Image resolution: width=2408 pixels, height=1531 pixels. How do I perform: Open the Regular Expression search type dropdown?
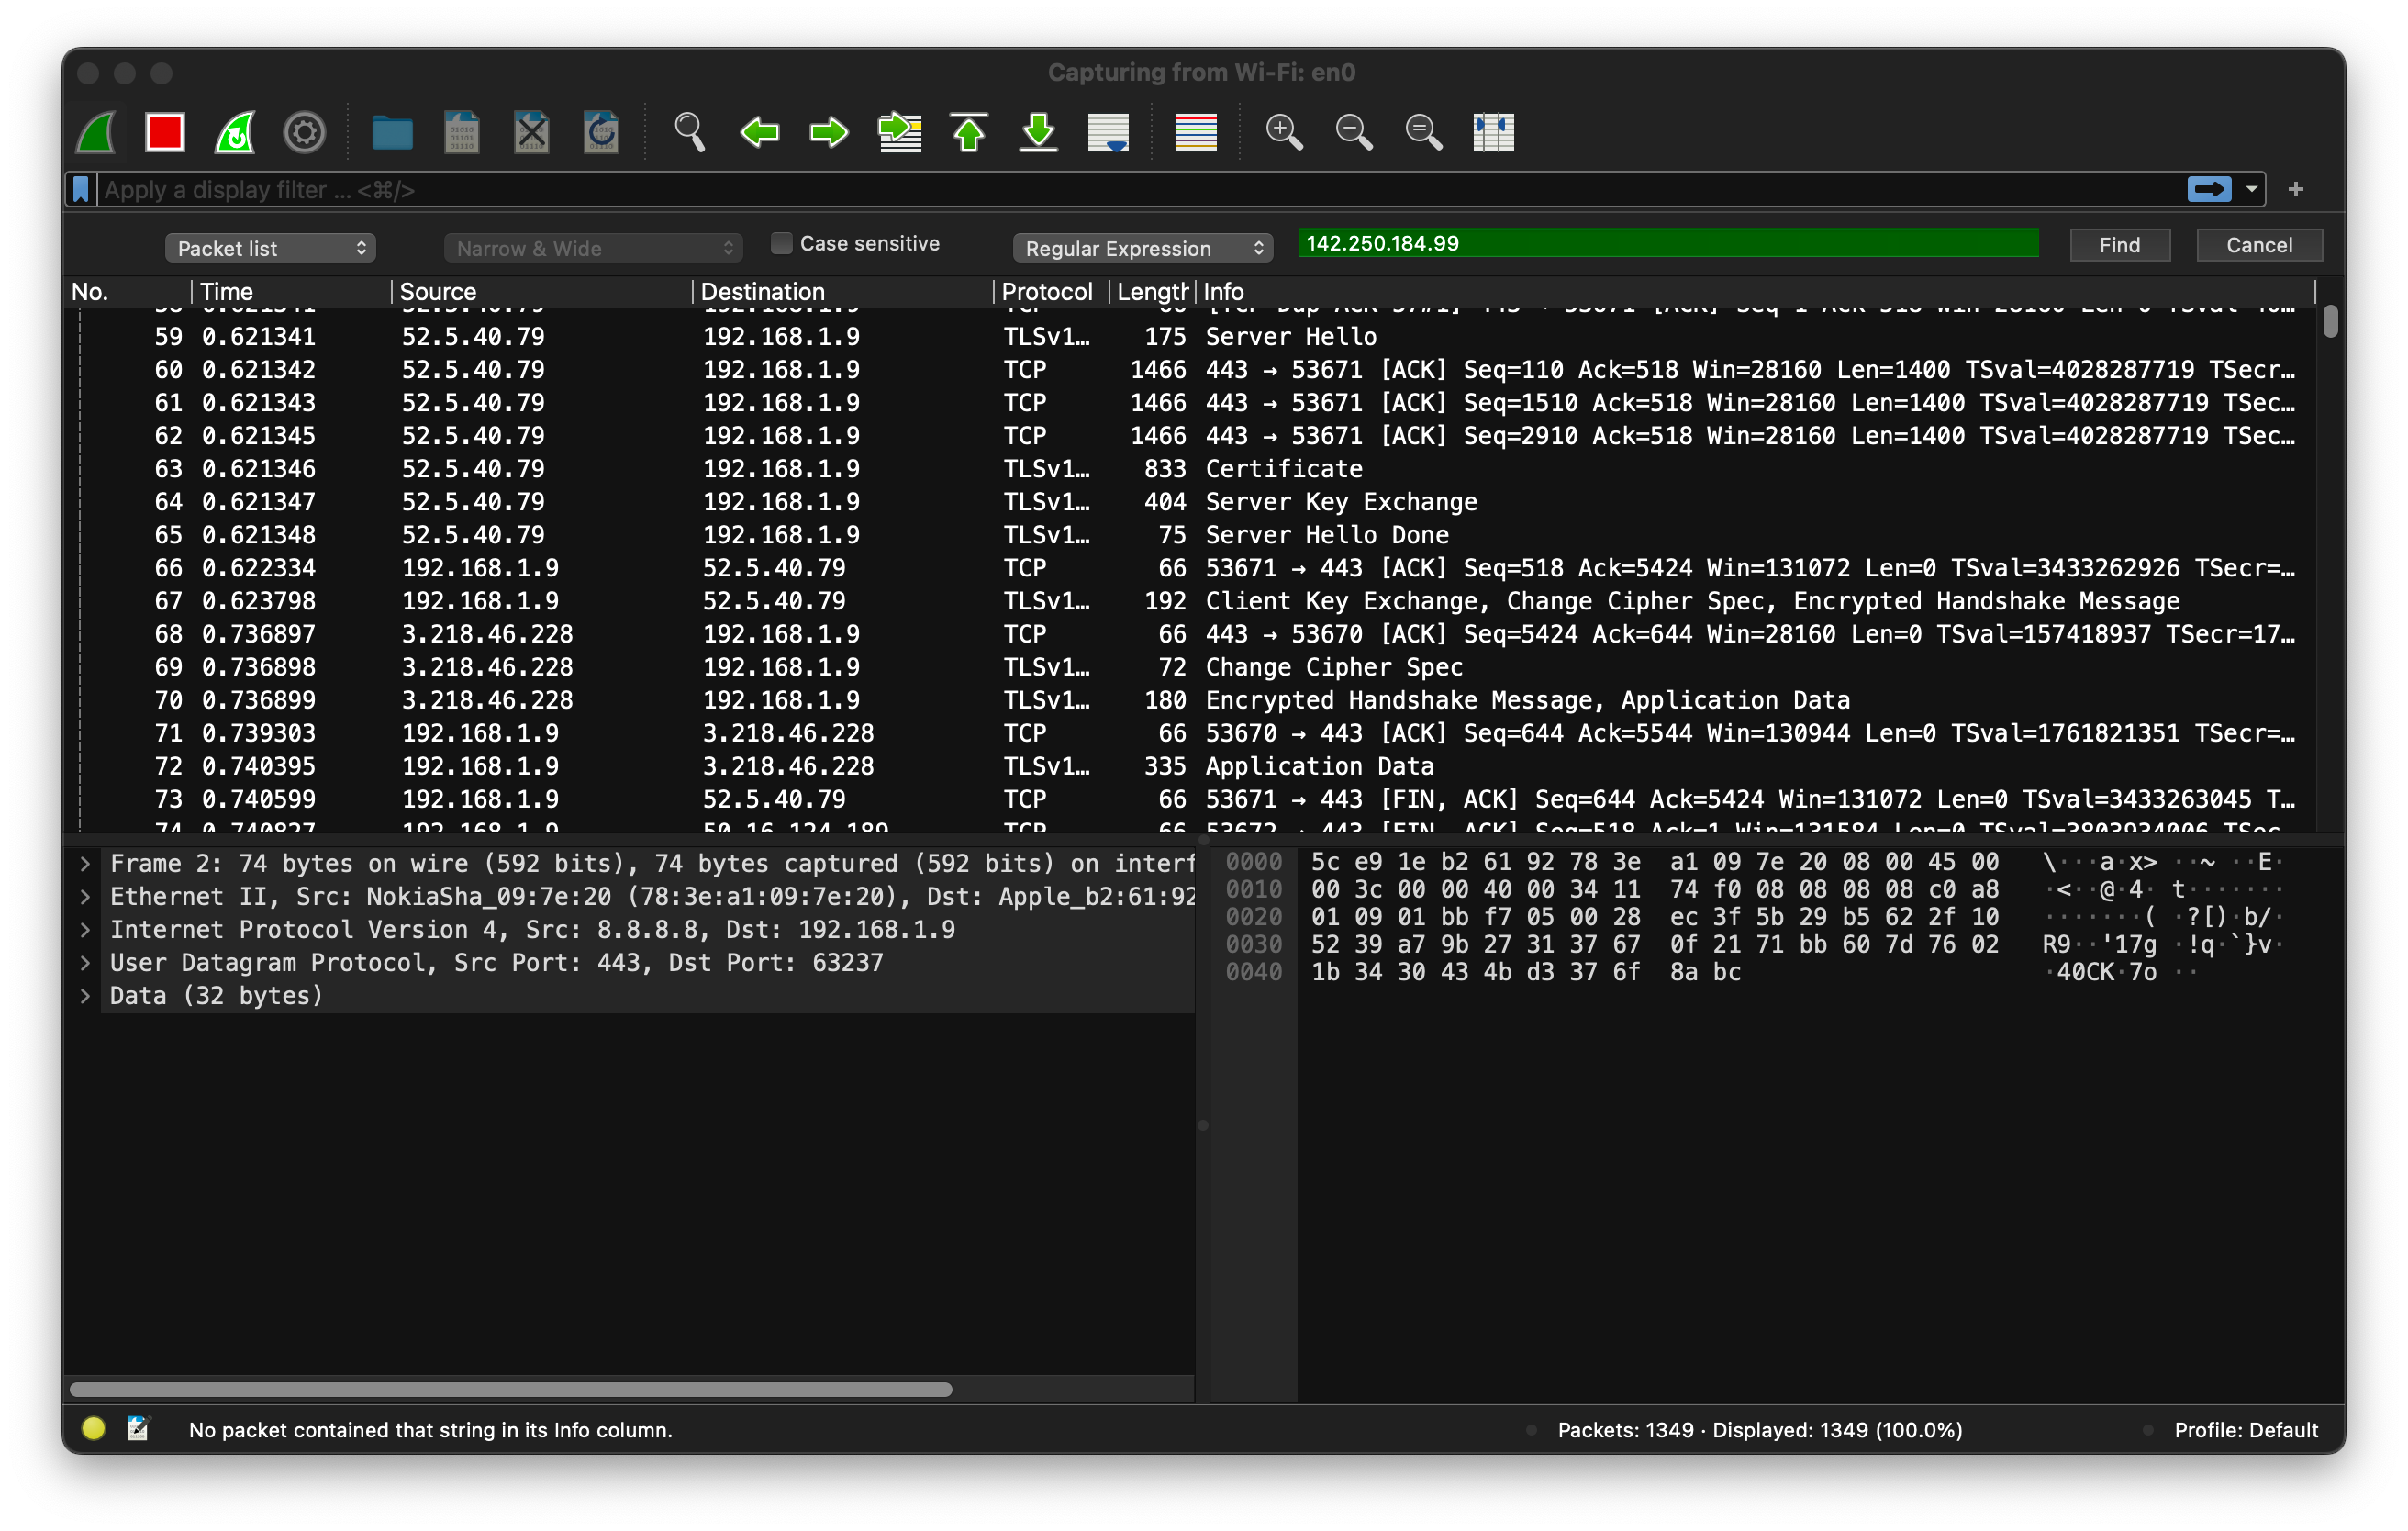(1142, 248)
